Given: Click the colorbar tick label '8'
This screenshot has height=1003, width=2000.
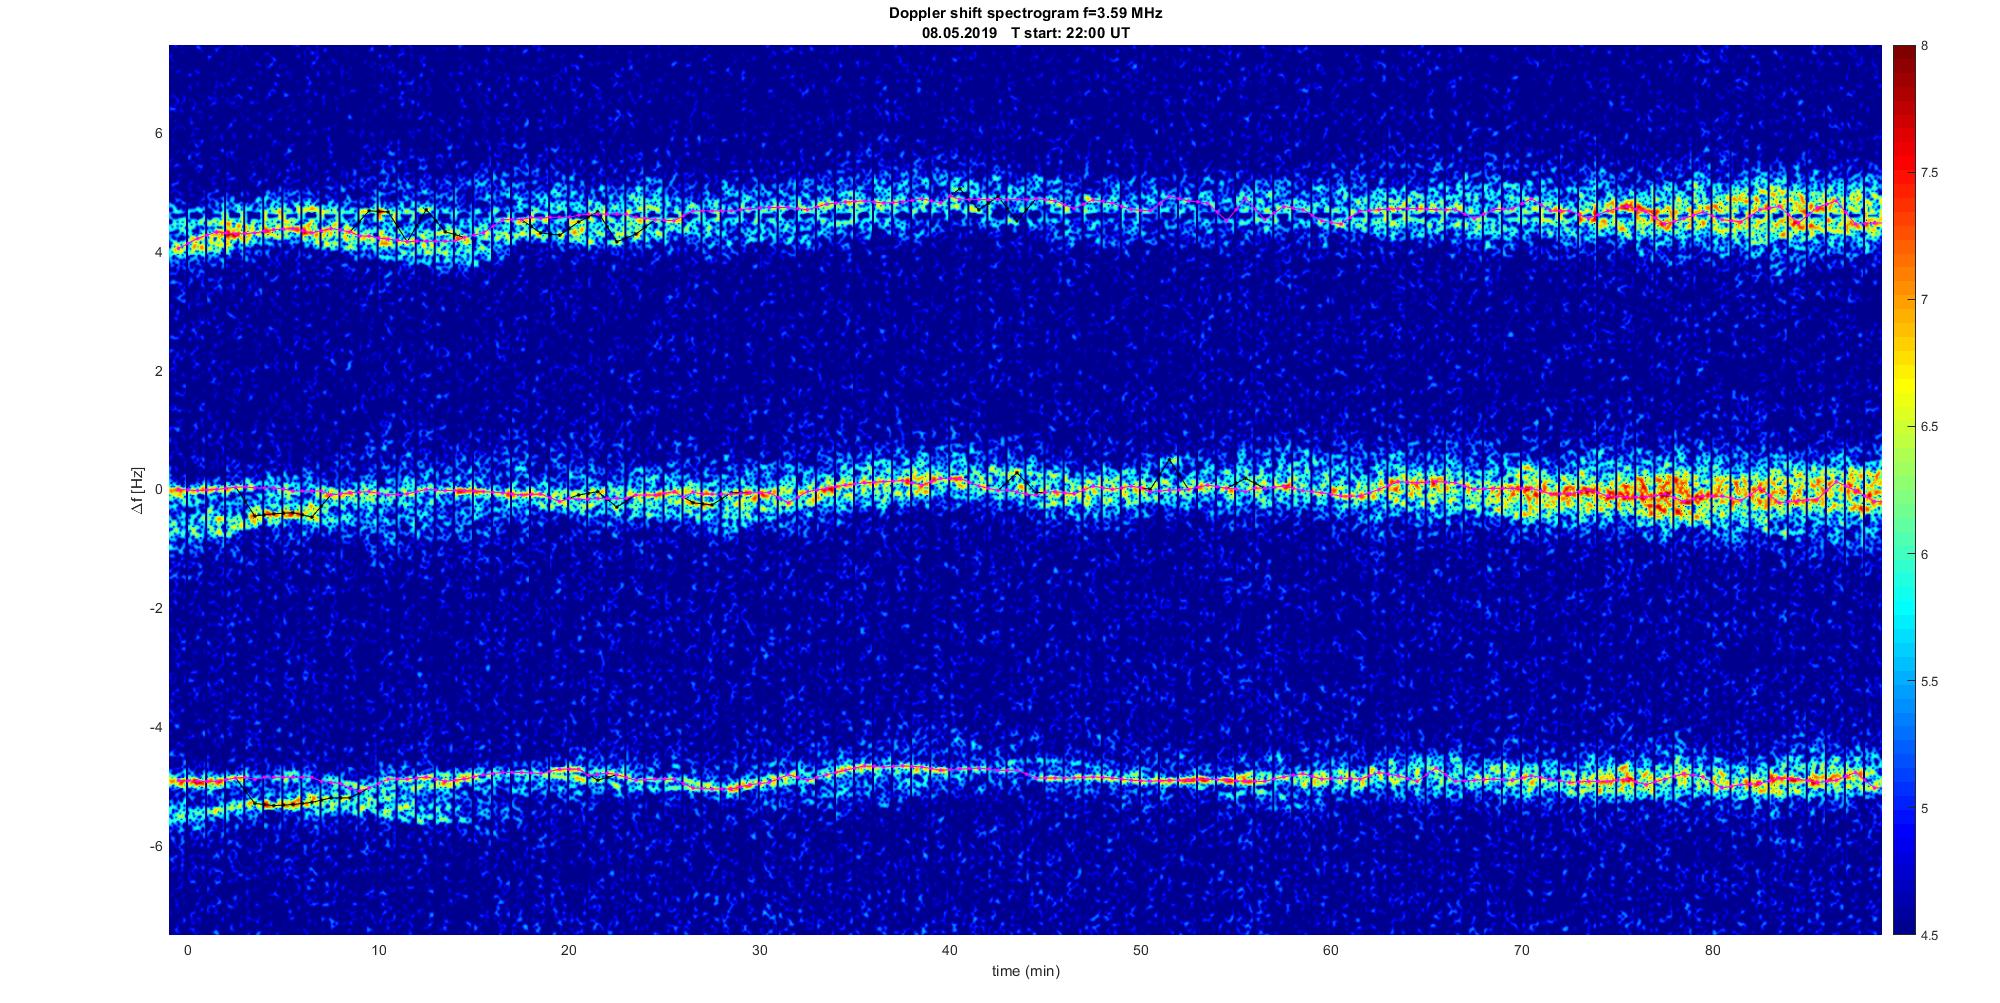Looking at the screenshot, I should 1924,46.
